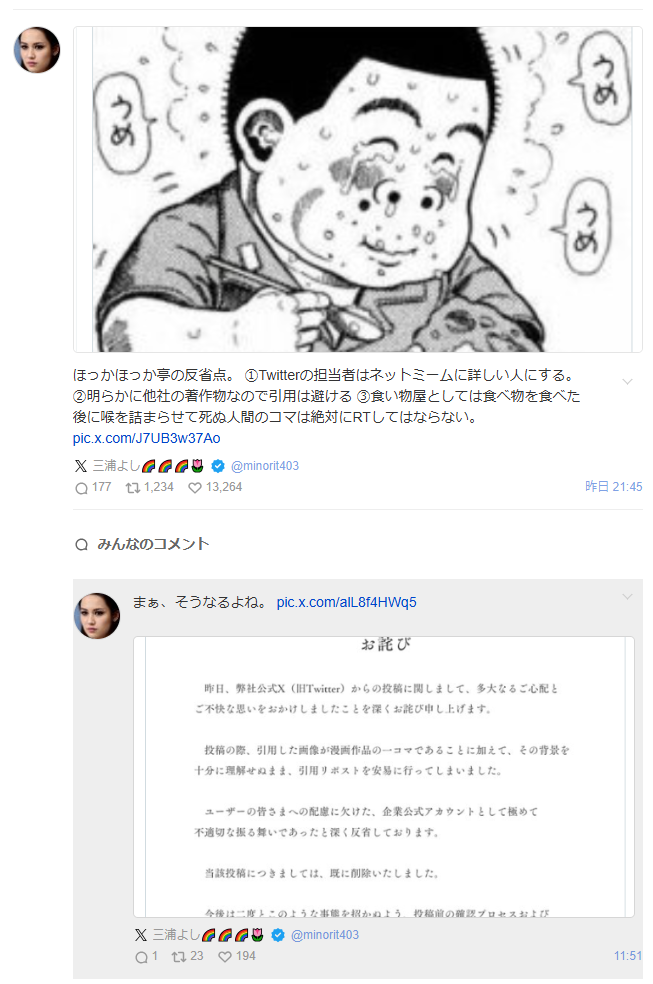Expand the chevron menu of the comment
Viewport: 653px width, 984px height.
click(627, 596)
